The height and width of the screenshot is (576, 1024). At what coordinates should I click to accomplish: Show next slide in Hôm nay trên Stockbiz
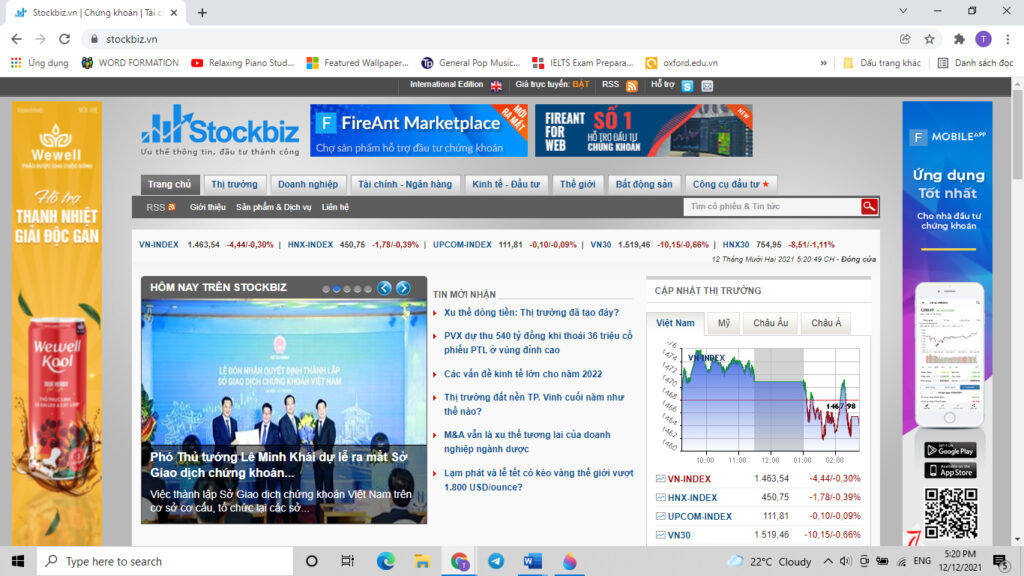tap(404, 288)
